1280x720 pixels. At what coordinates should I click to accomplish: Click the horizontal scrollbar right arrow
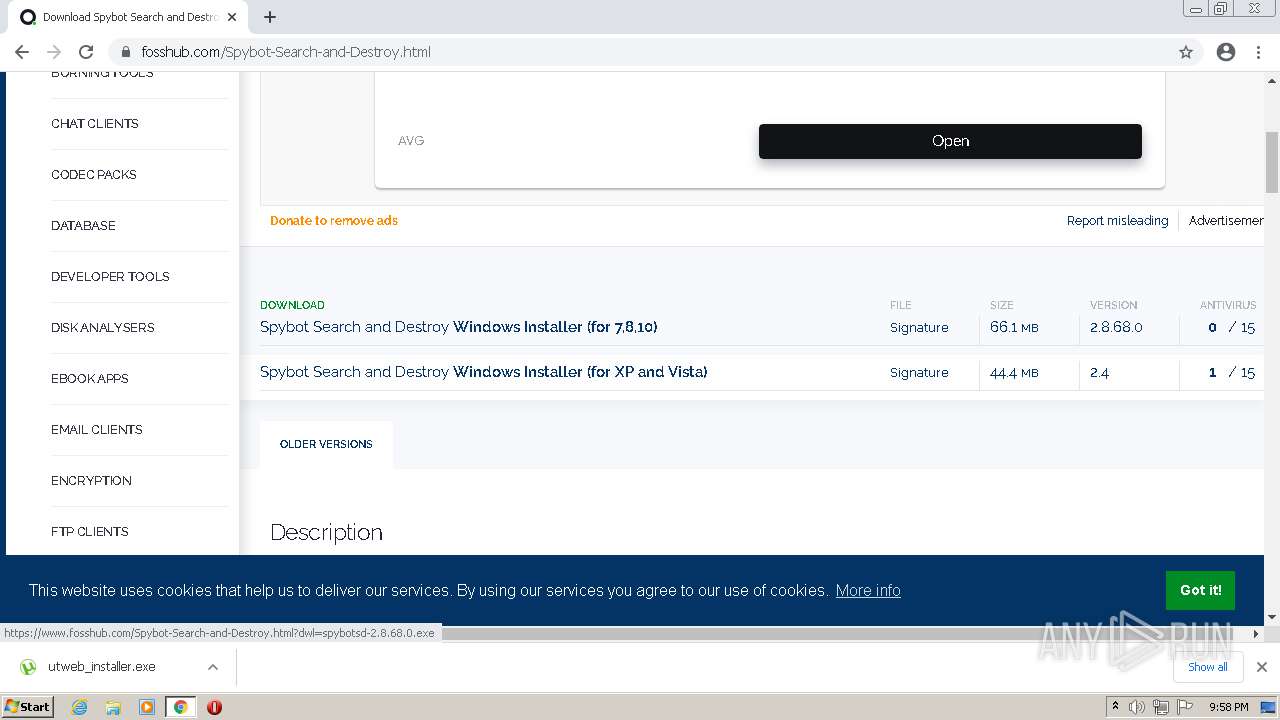[1256, 633]
